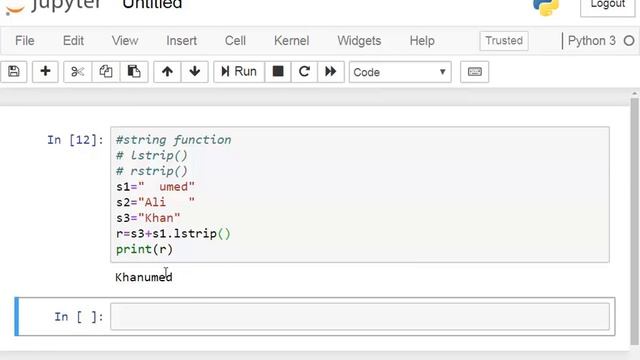Image resolution: width=640 pixels, height=360 pixels.
Task: Click the Python logo icon
Action: click(546, 7)
